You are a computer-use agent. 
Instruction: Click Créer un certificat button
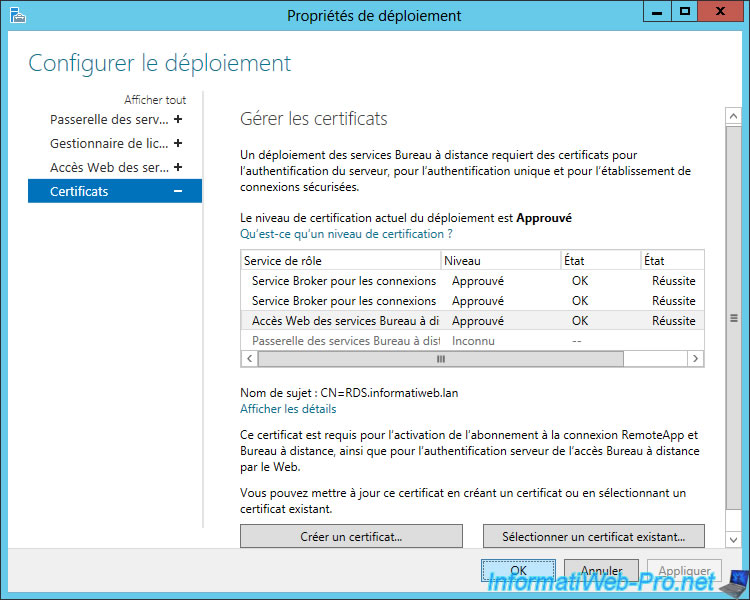(351, 536)
